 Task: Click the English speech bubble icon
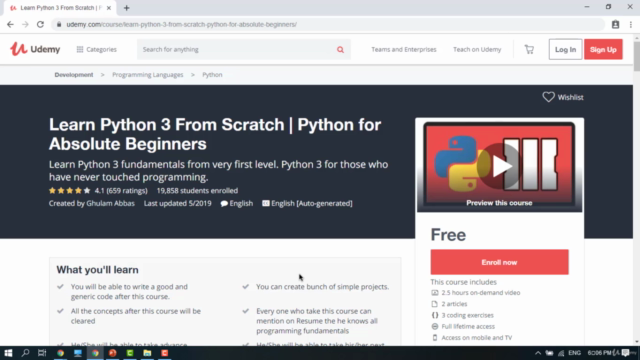[224, 203]
